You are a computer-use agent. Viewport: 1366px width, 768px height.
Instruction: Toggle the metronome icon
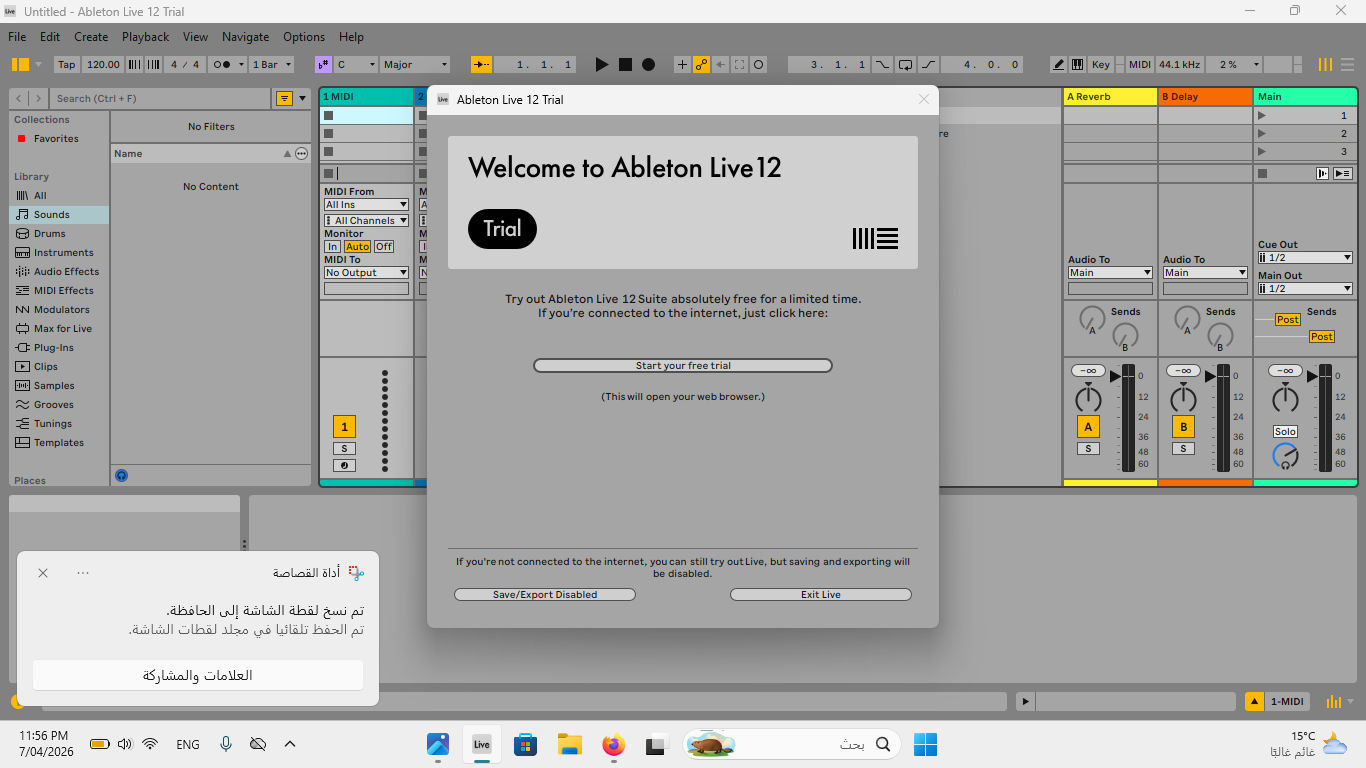coord(224,65)
